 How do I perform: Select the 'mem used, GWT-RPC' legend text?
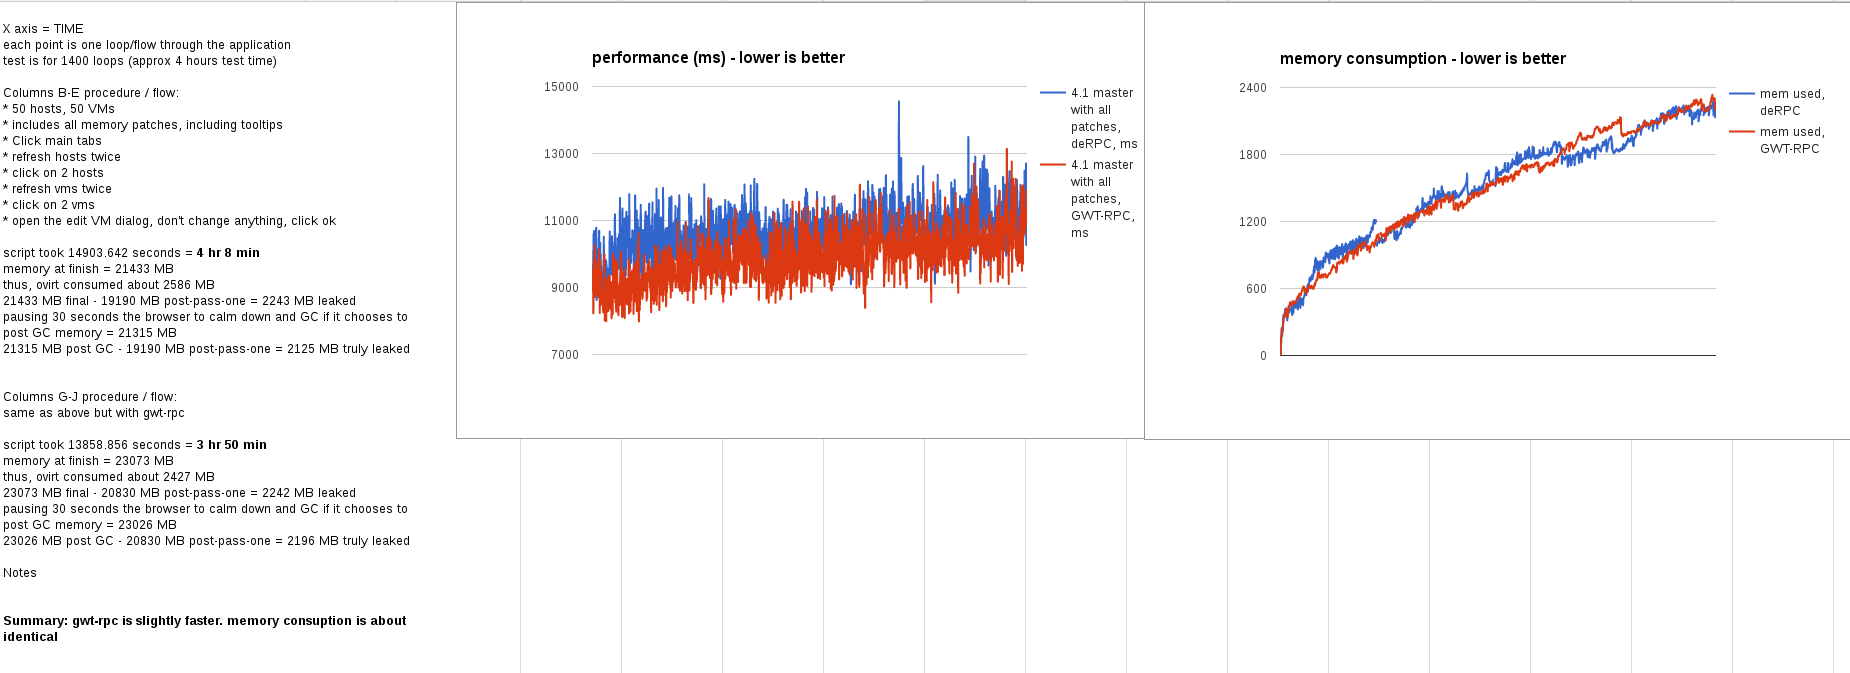coord(1791,140)
